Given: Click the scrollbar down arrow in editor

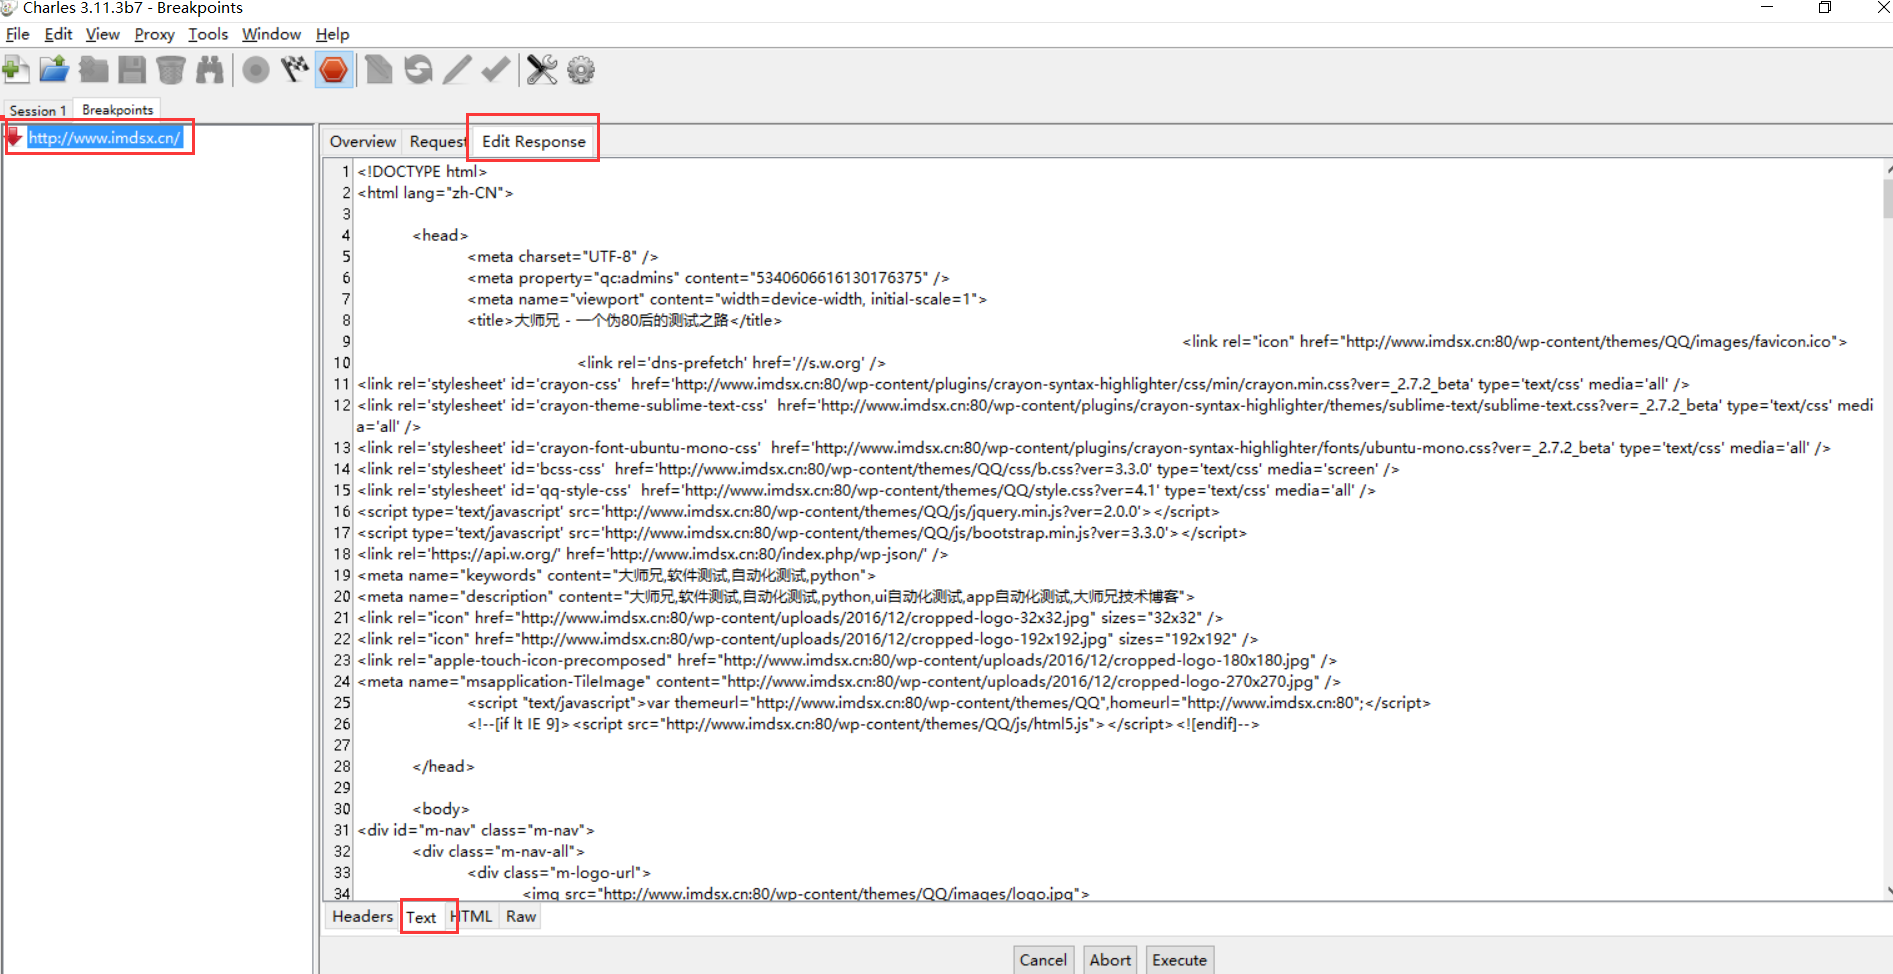Looking at the screenshot, I should tap(1888, 890).
